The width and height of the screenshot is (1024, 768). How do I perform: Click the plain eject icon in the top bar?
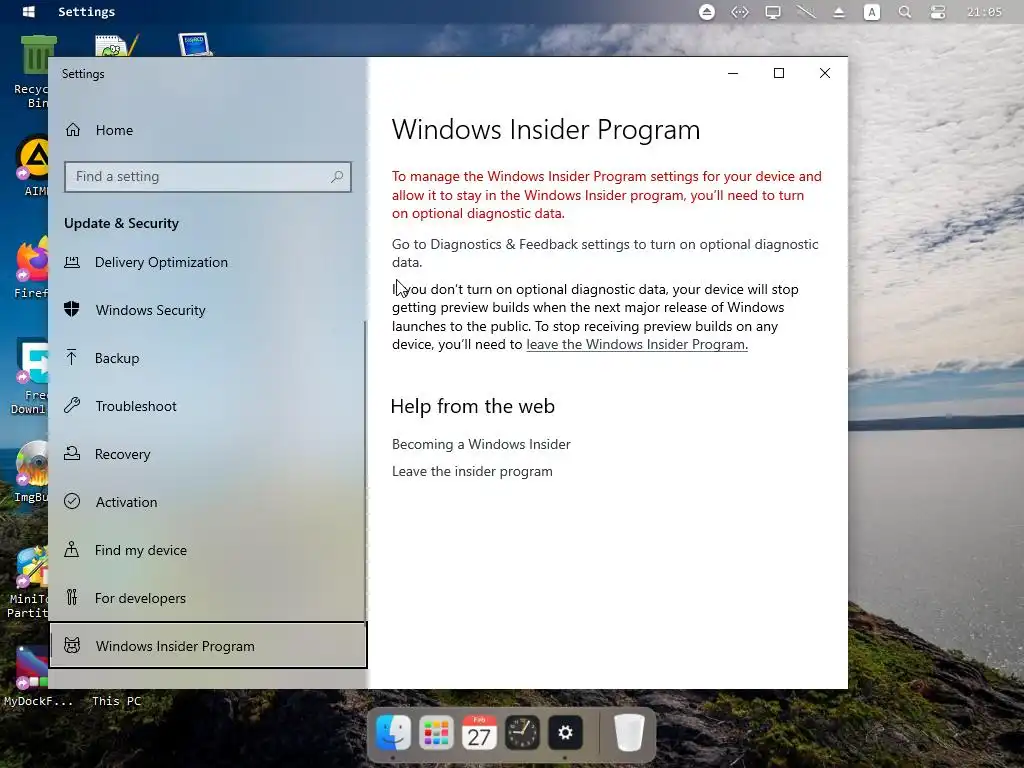839,12
